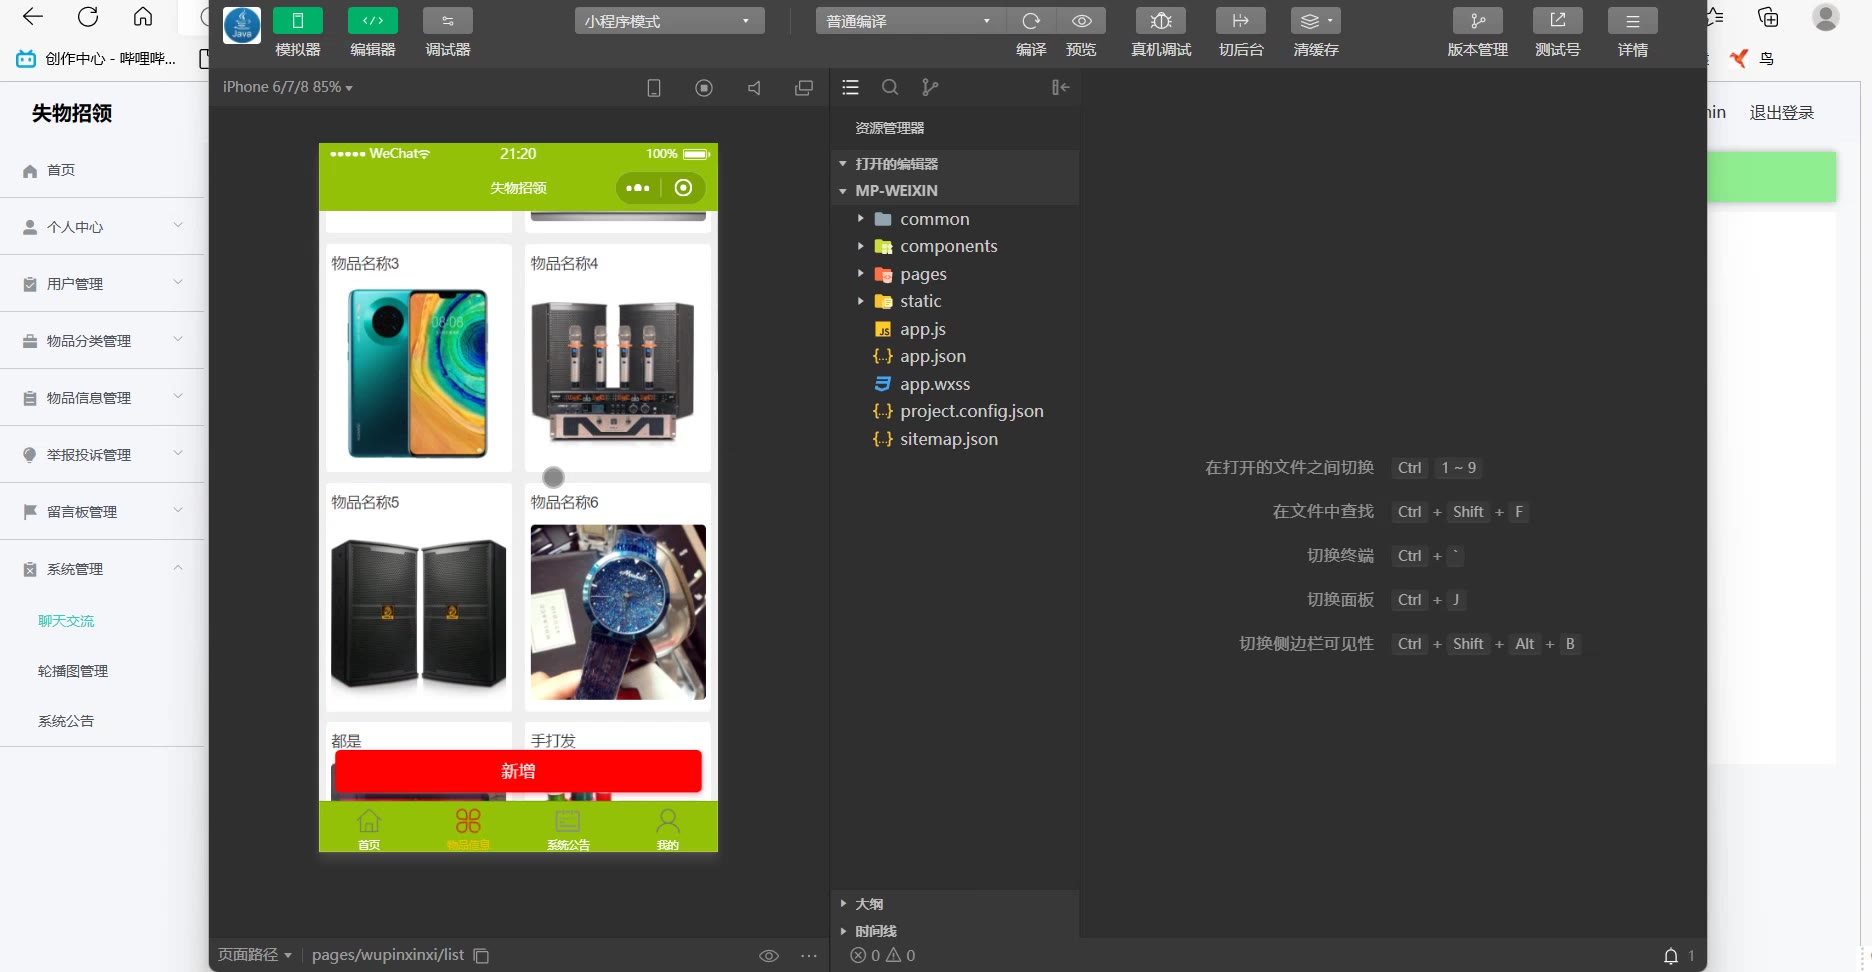The image size is (1872, 972).
Task: Expand user management in sidebar
Action: [102, 284]
